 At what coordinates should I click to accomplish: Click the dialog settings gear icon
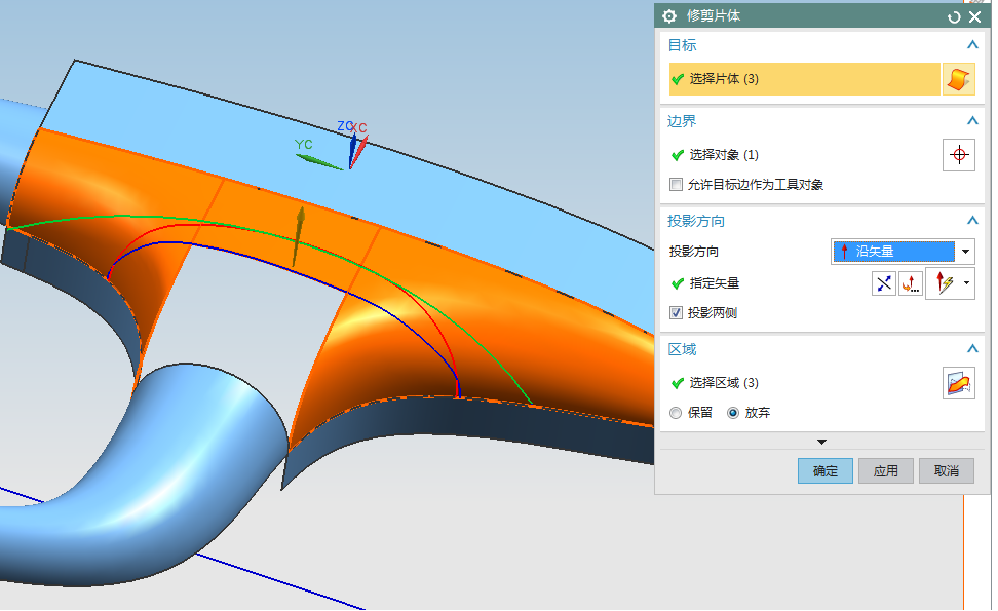[670, 16]
